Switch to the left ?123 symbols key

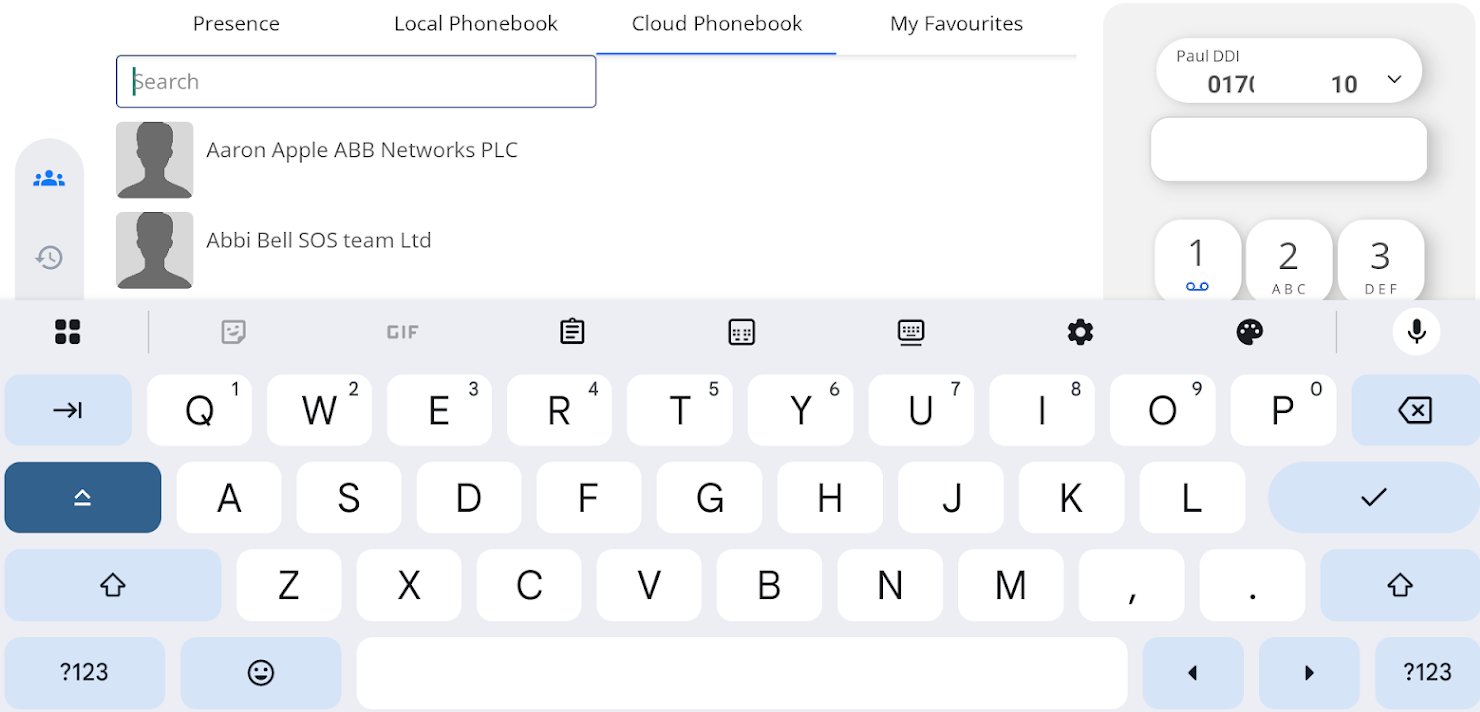tap(84, 672)
